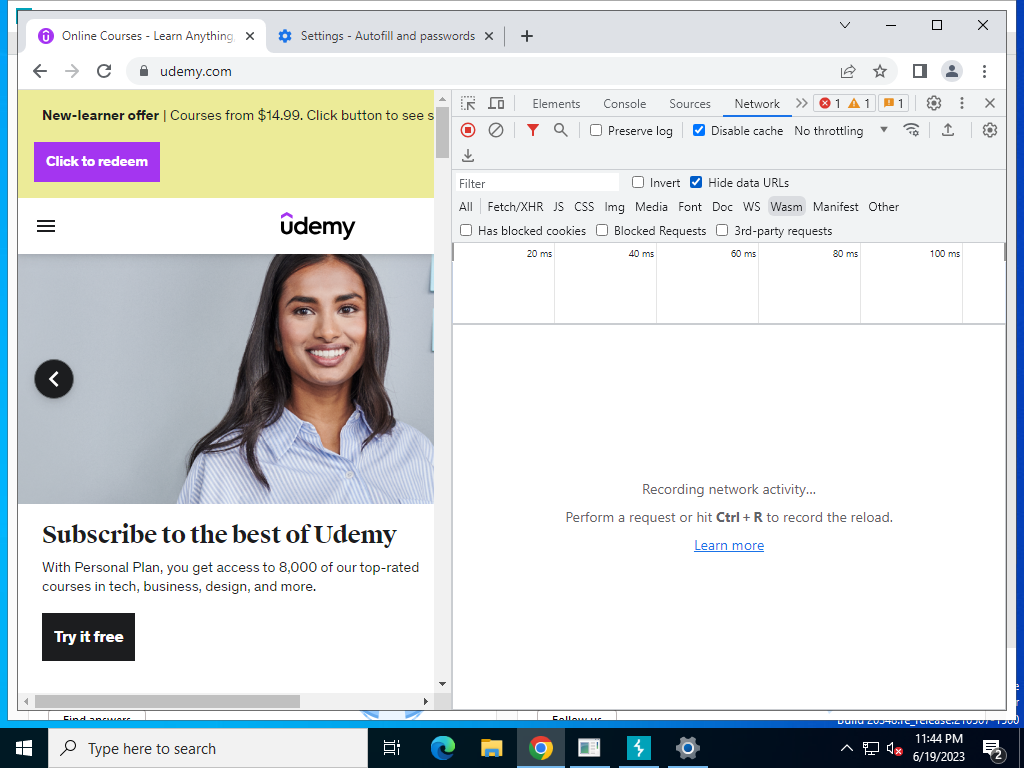Toggle the red filter funnel icon
1024x768 pixels.
point(533,130)
